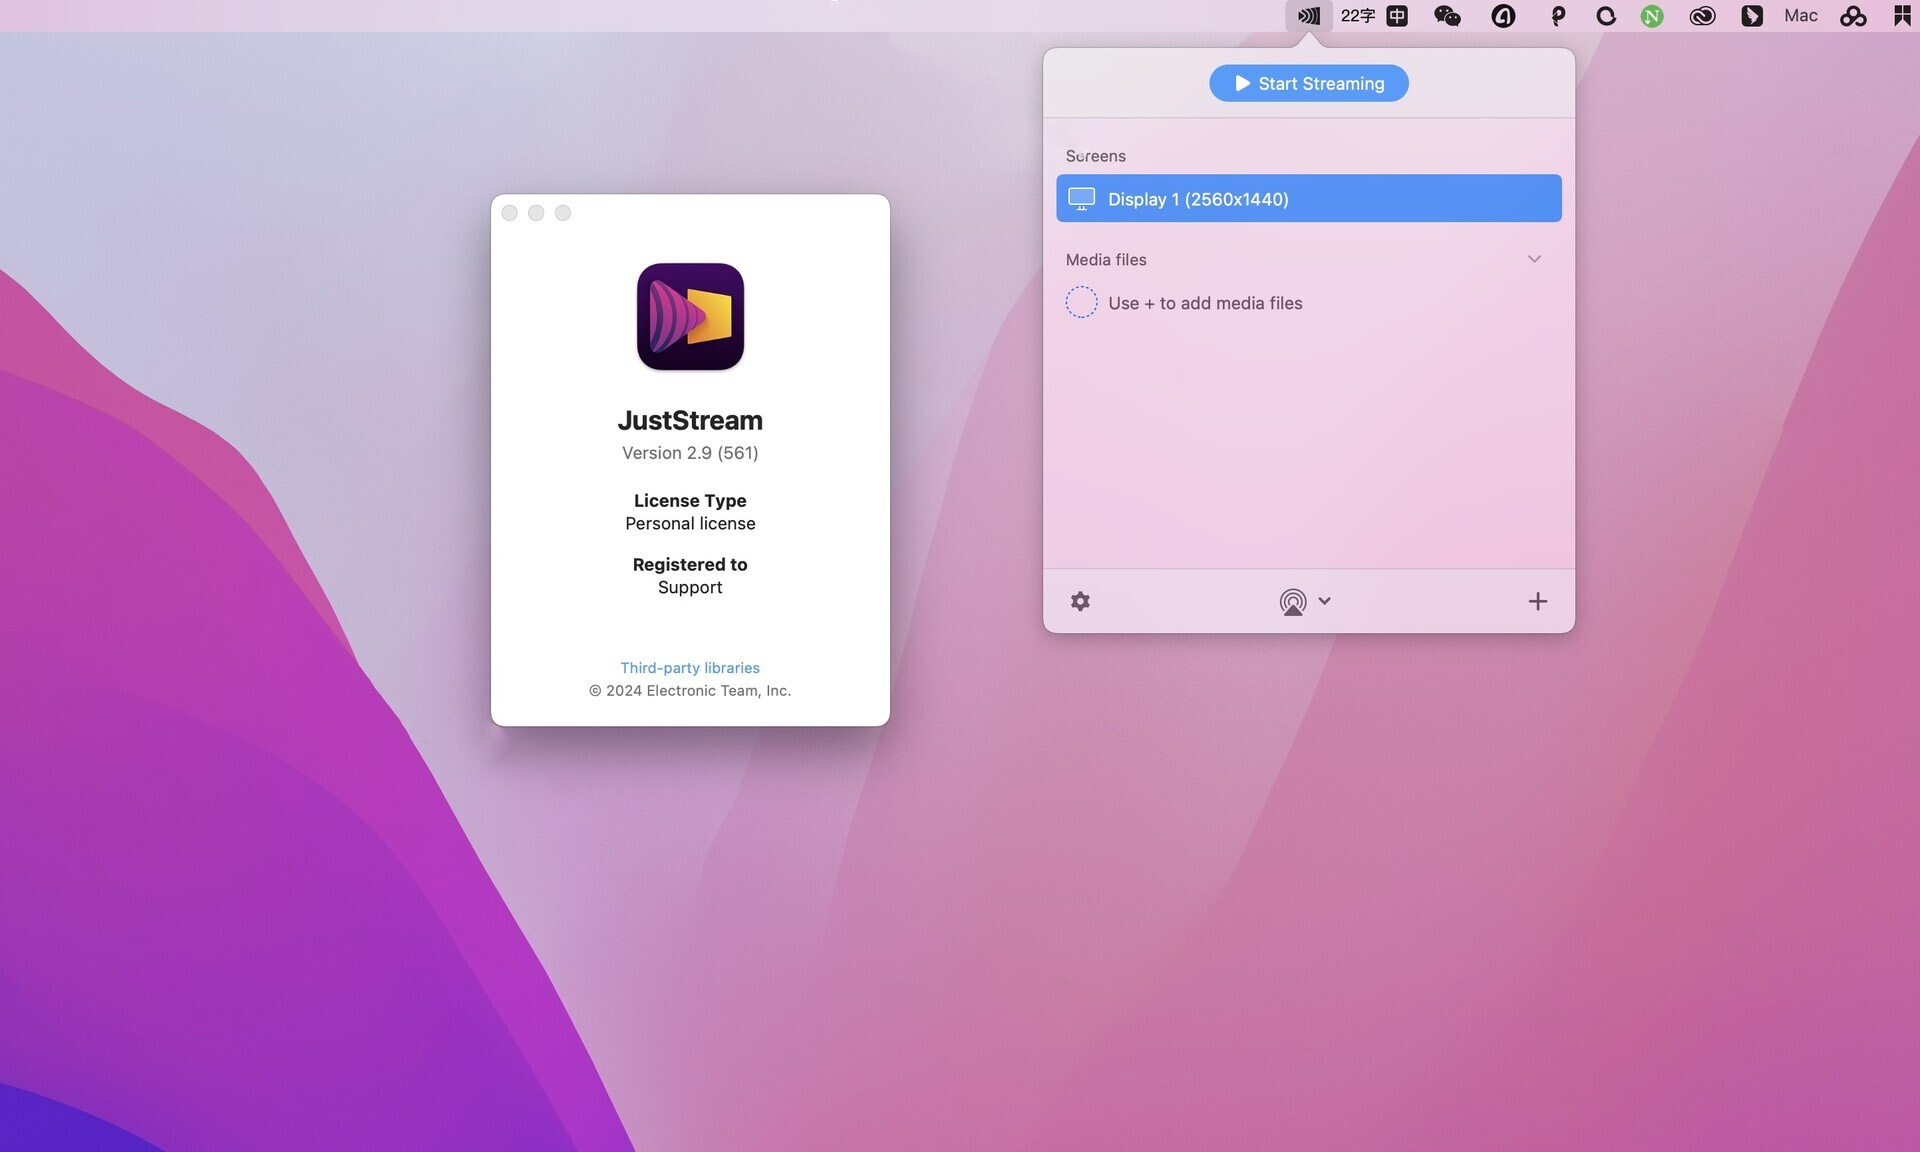Click the WeChat icon in the menu bar
This screenshot has height=1152, width=1920.
[x=1447, y=15]
